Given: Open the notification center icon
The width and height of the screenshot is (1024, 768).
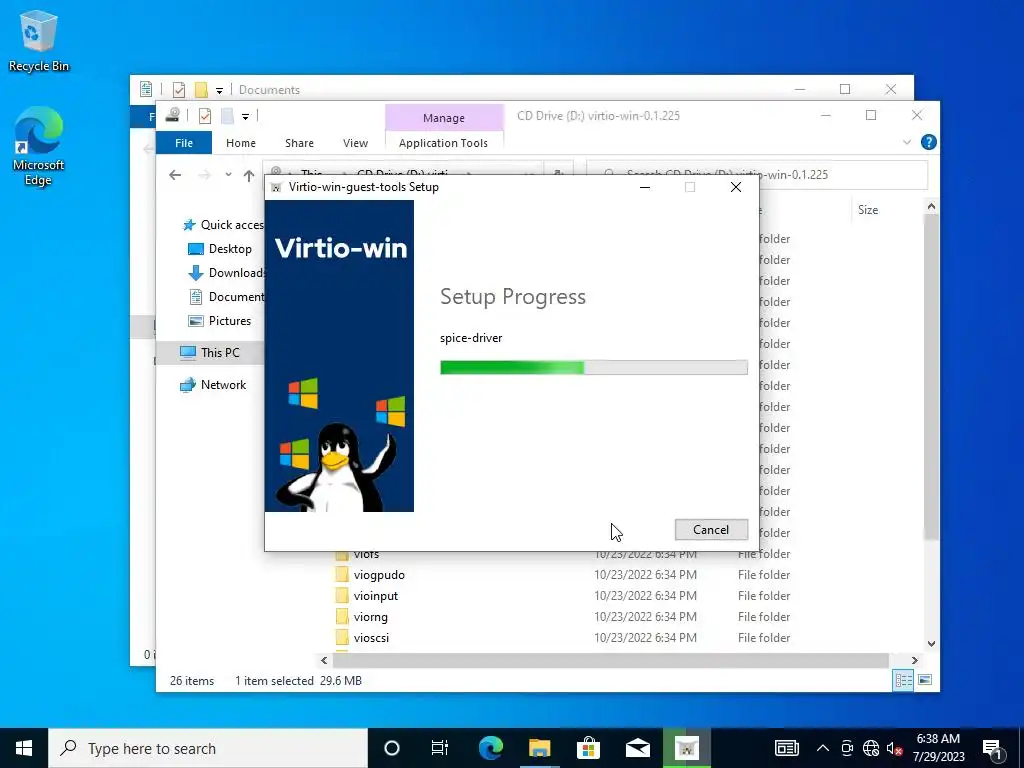Looking at the screenshot, I should 993,748.
